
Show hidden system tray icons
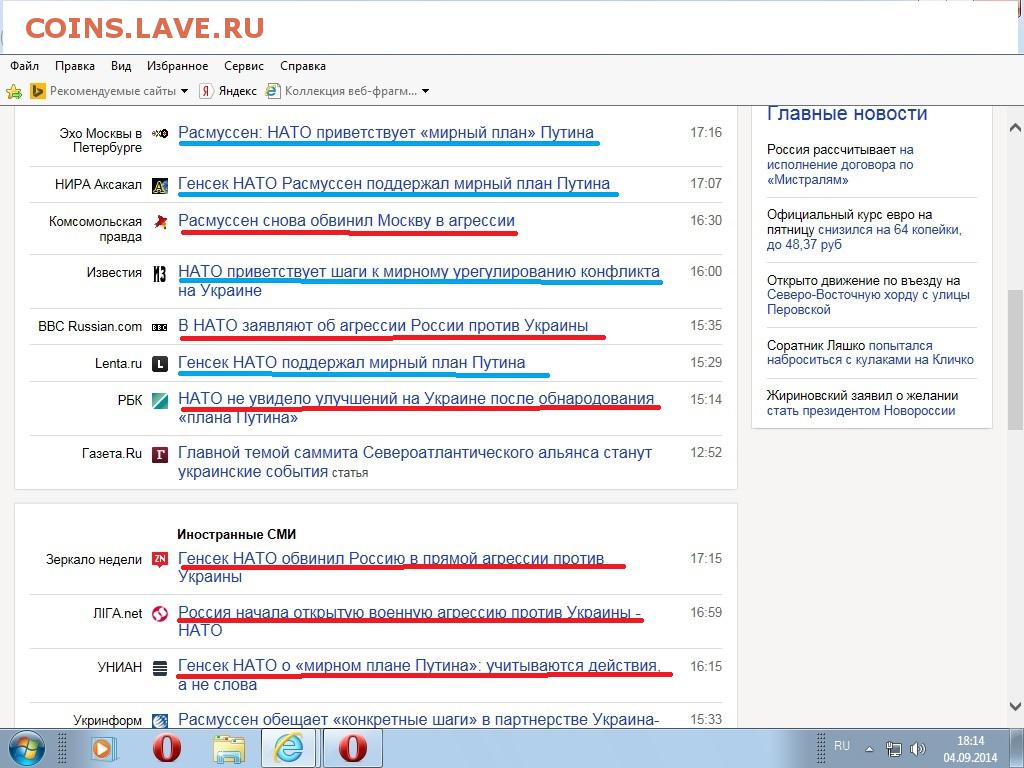point(869,749)
